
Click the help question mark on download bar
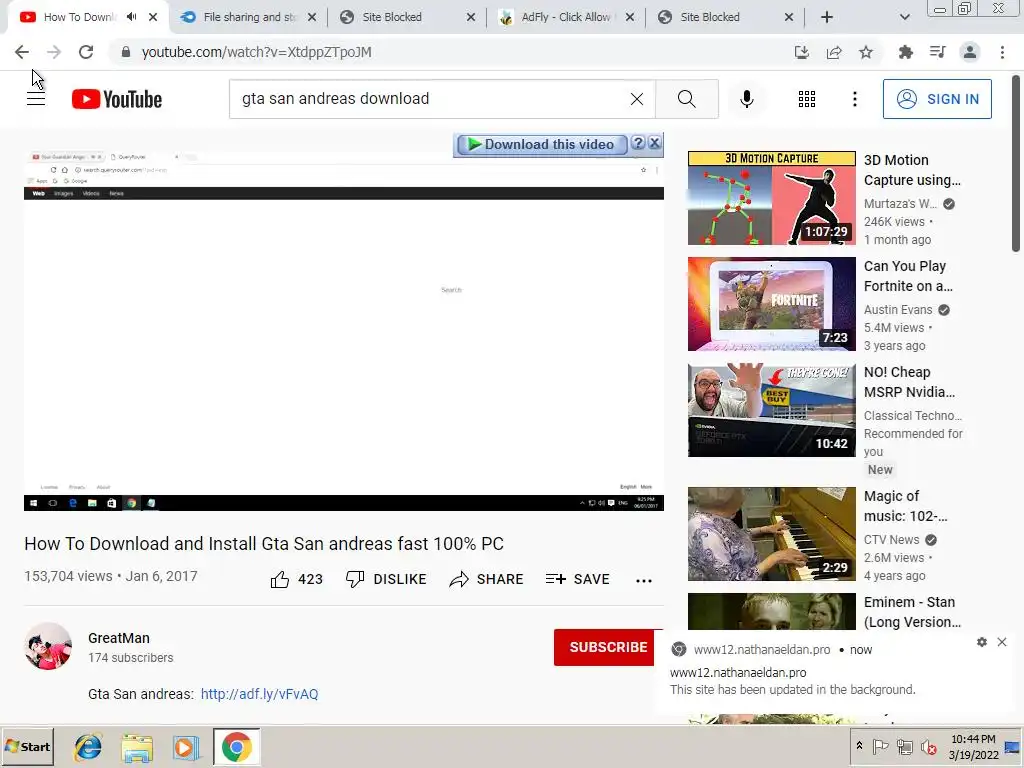coord(638,144)
